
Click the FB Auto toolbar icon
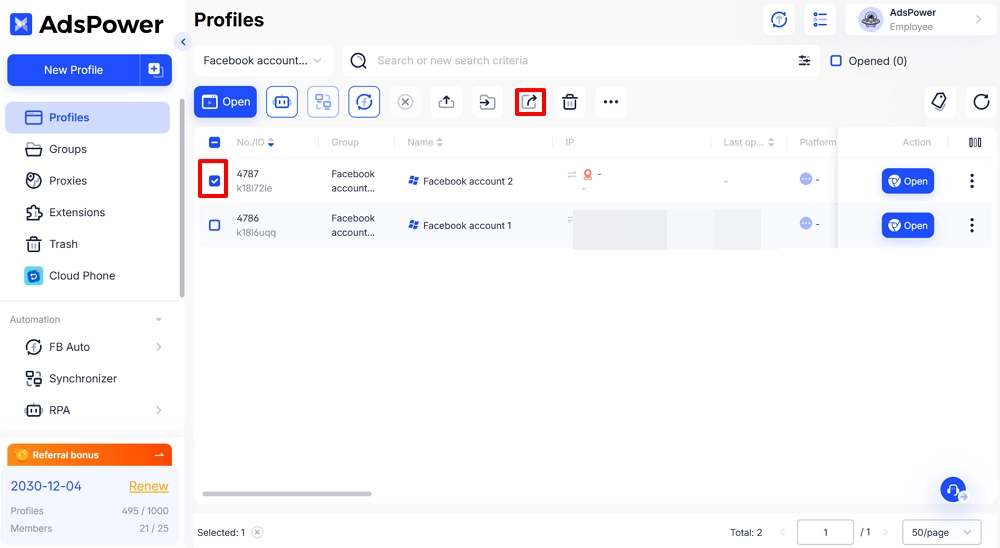click(x=364, y=102)
